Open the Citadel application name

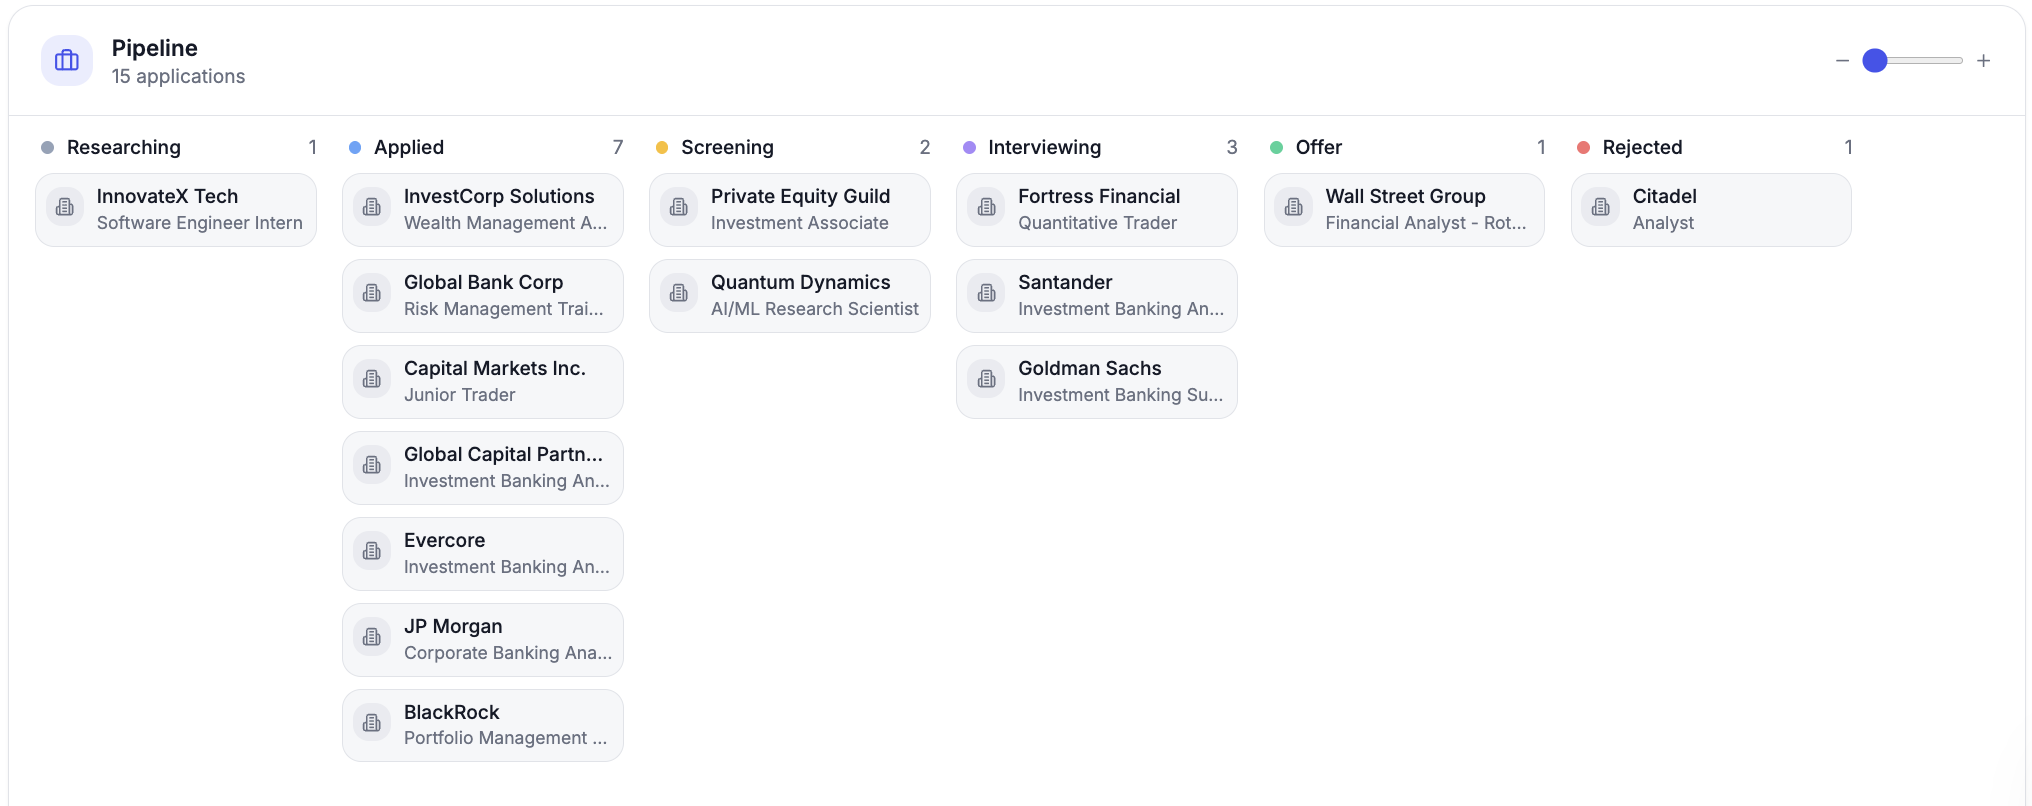point(1664,196)
